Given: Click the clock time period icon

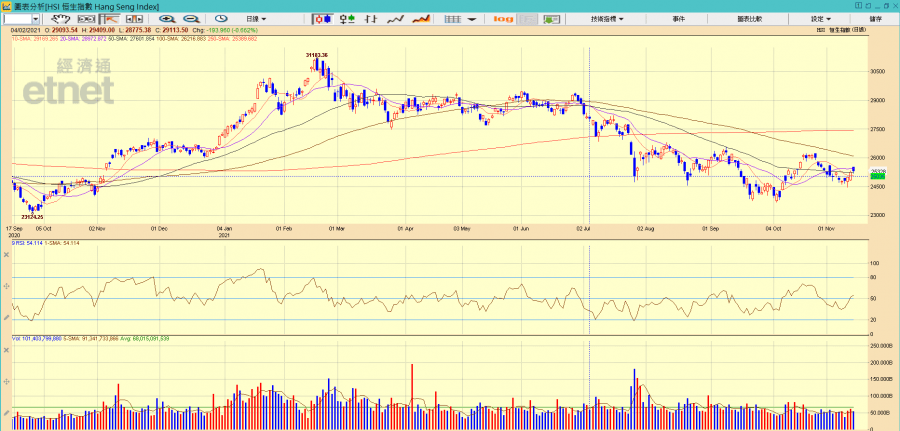Looking at the screenshot, I should click(x=219, y=19).
